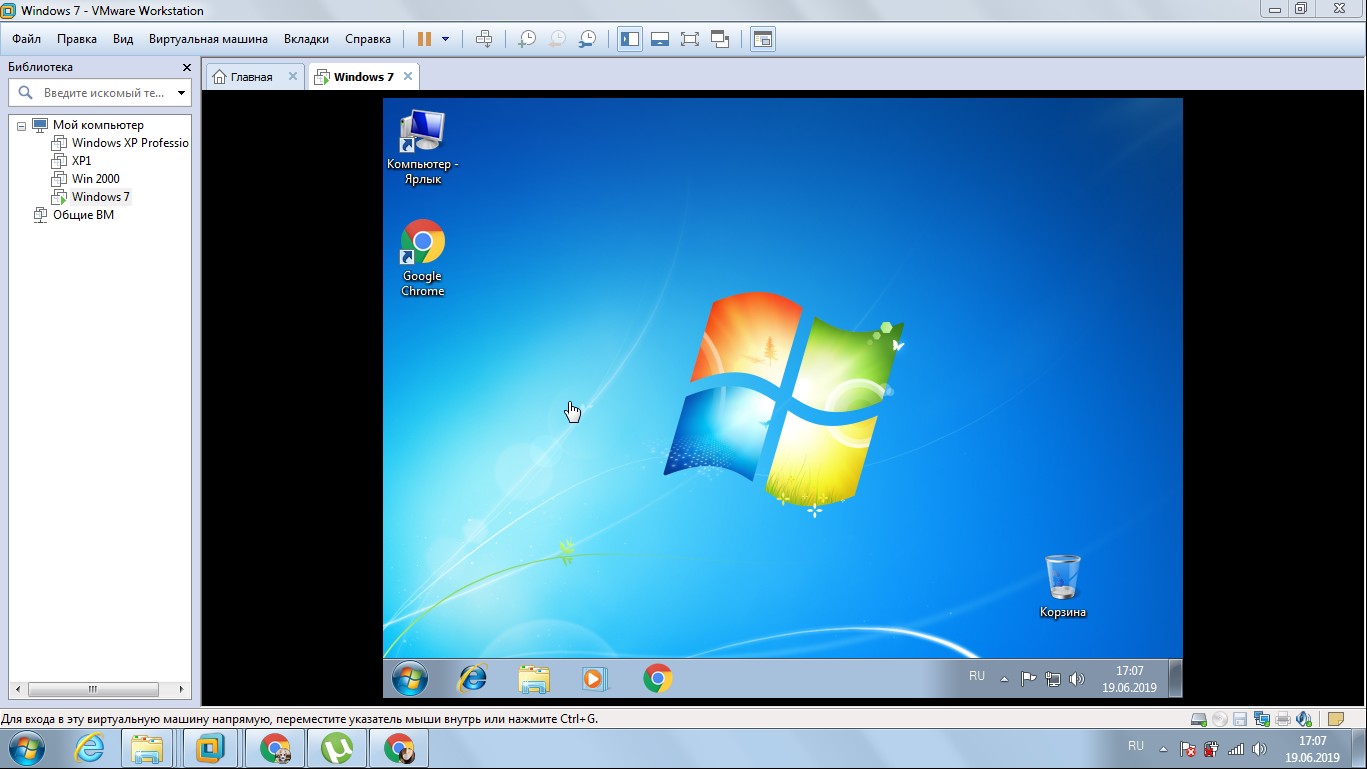Image resolution: width=1367 pixels, height=769 pixels.
Task: Select the XP1 virtual machine
Action: 81,161
